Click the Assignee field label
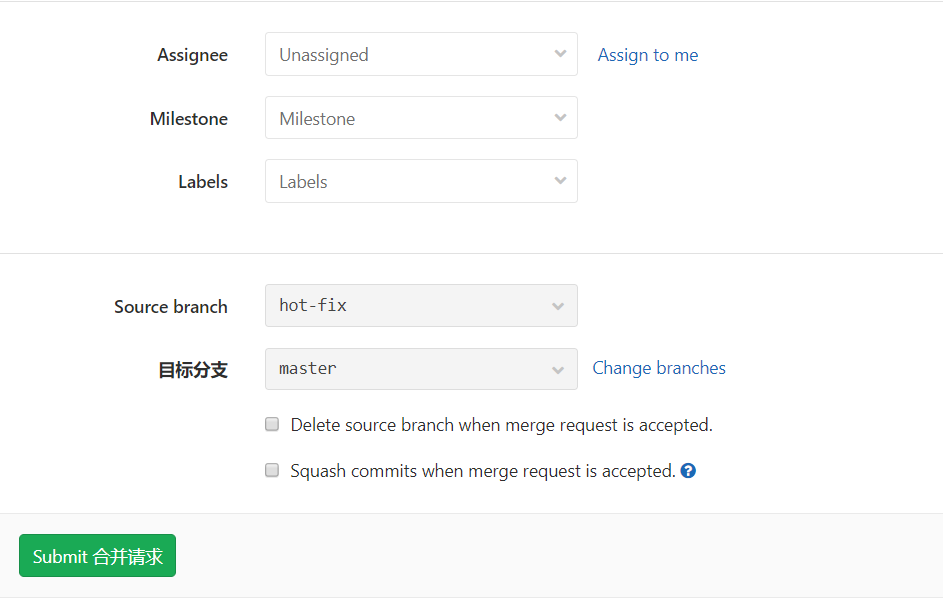The height and width of the screenshot is (614, 943). coord(192,55)
